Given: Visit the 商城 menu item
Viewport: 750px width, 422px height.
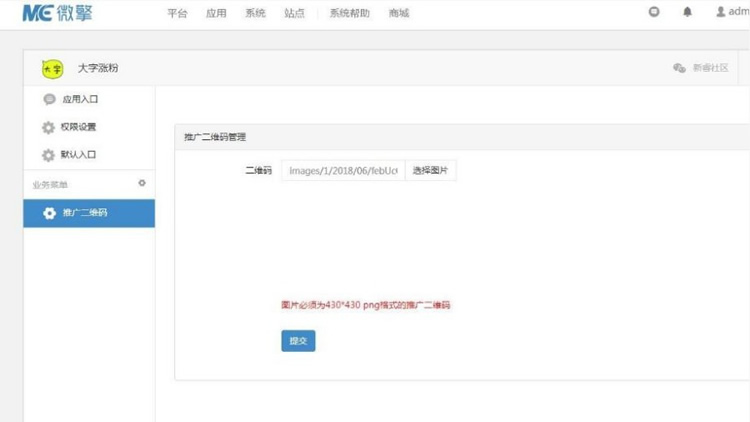Looking at the screenshot, I should pos(398,13).
